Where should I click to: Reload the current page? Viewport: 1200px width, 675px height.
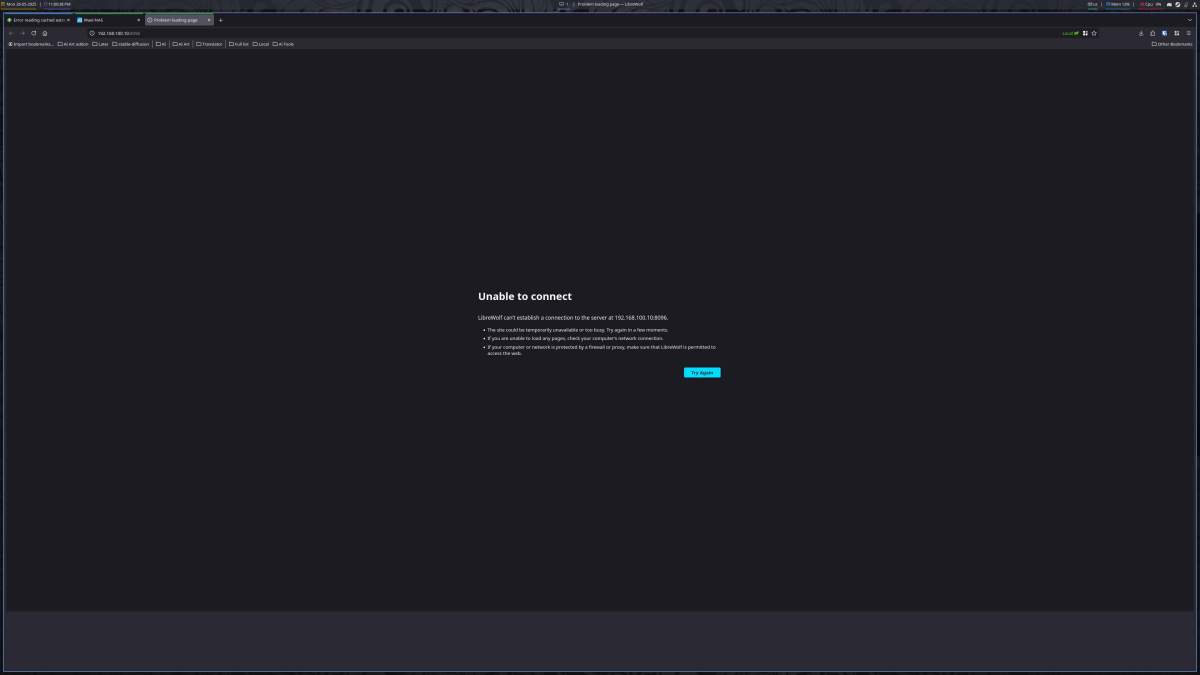[x=33, y=33]
